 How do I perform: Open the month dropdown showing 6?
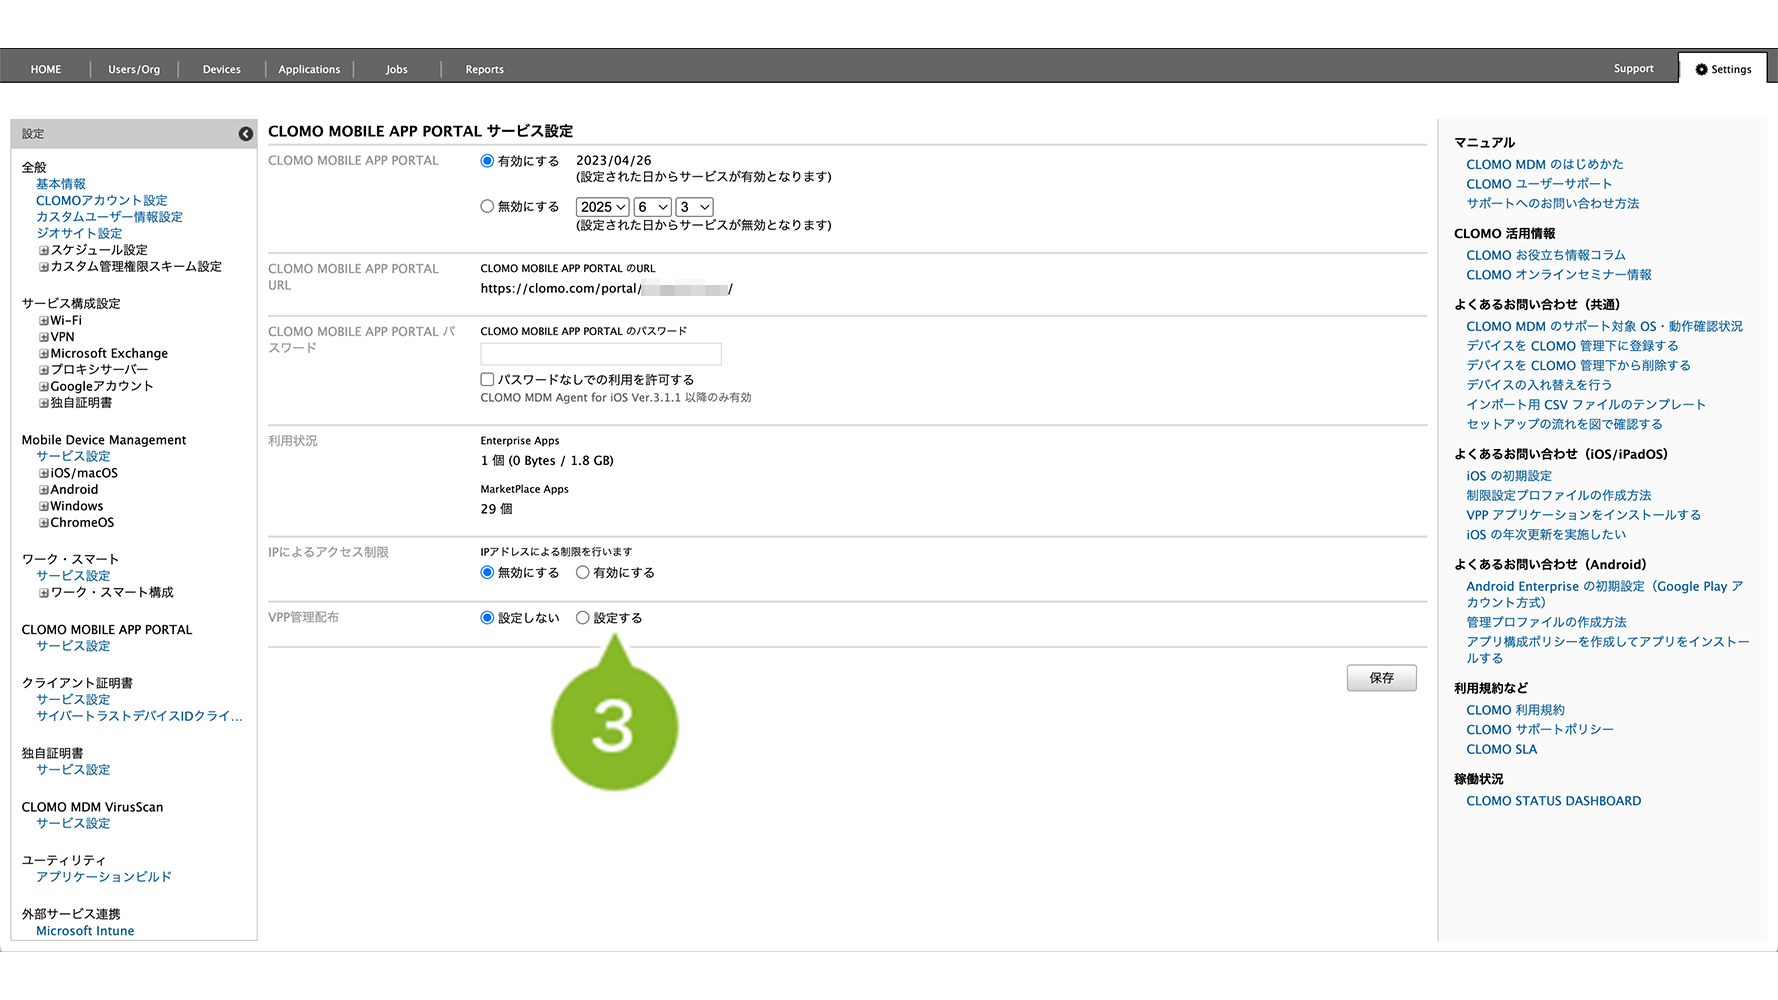[x=654, y=207]
